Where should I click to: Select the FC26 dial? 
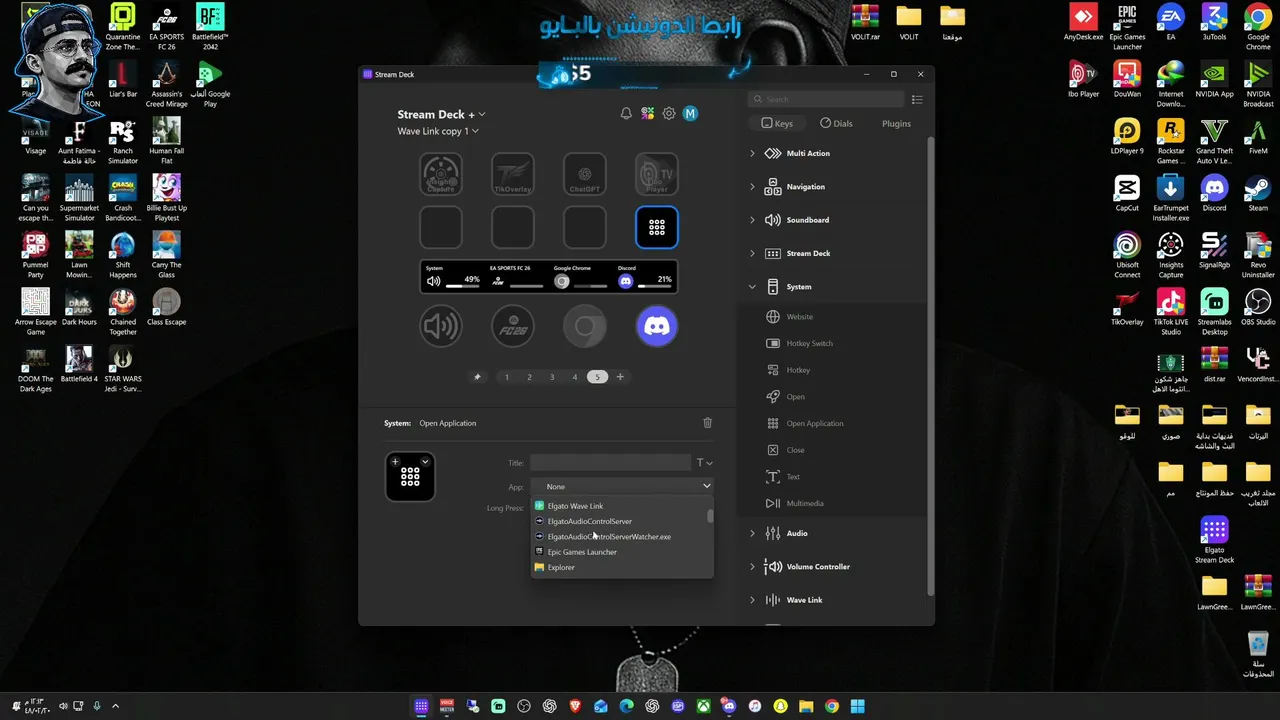pyautogui.click(x=513, y=326)
